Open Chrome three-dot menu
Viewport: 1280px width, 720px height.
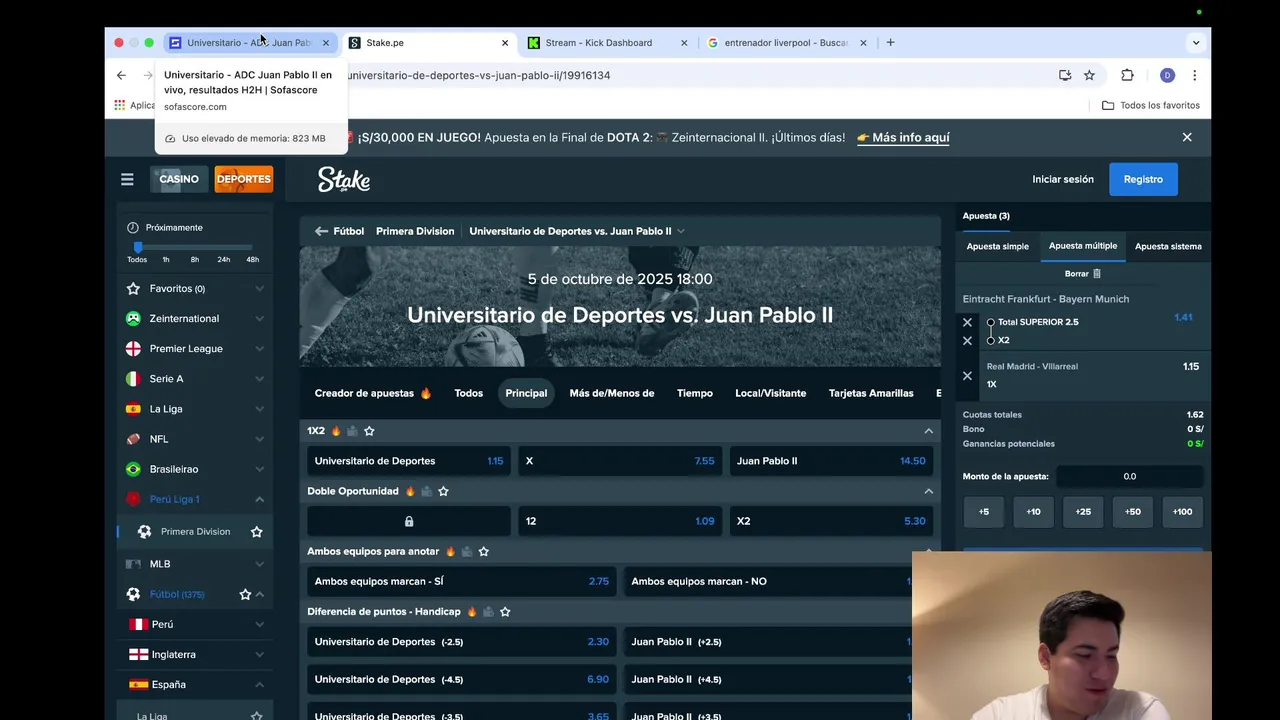click(x=1194, y=75)
